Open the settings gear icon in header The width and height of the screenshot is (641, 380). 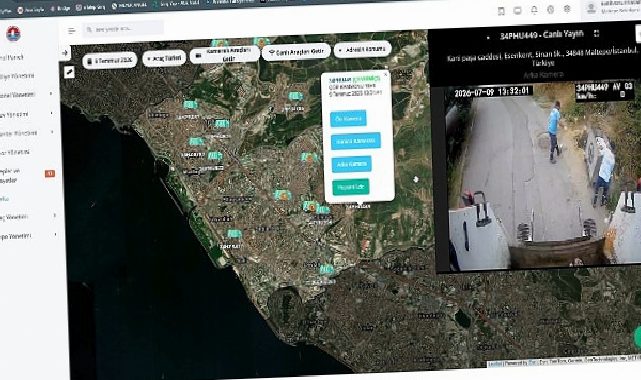[x=567, y=9]
